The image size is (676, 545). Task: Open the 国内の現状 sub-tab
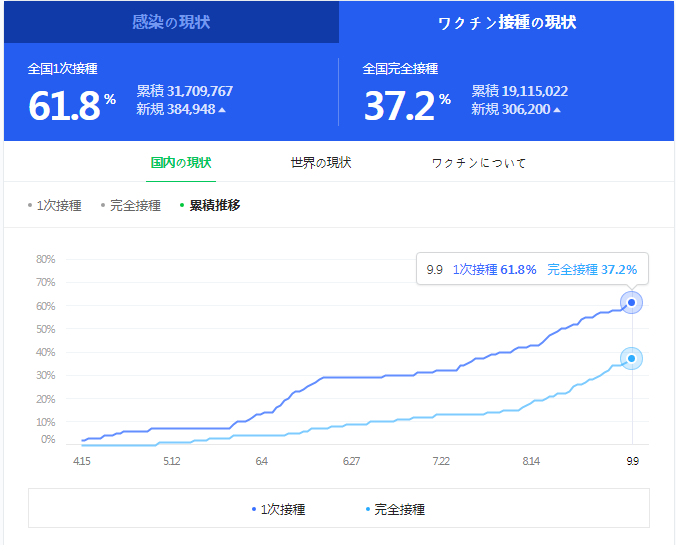[181, 163]
